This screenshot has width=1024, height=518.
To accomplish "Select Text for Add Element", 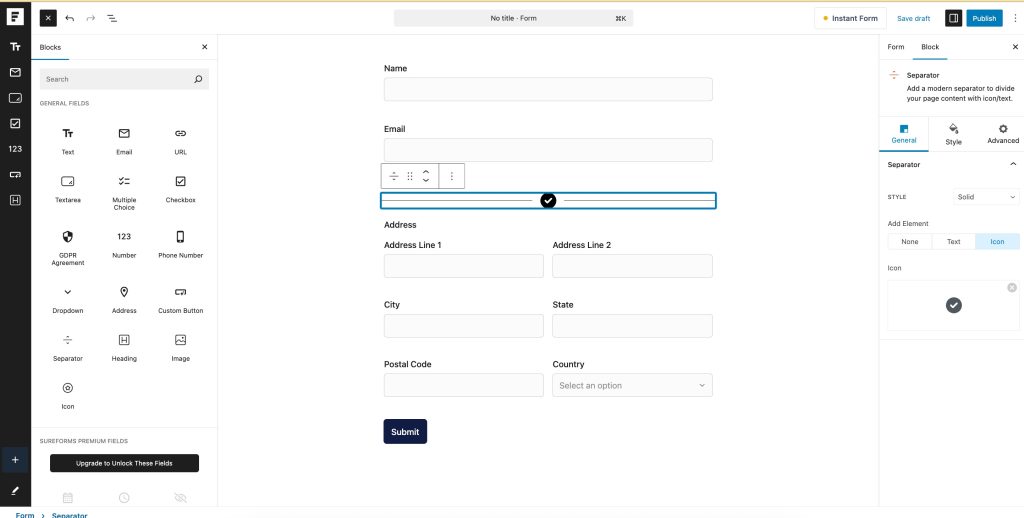I will (x=953, y=241).
